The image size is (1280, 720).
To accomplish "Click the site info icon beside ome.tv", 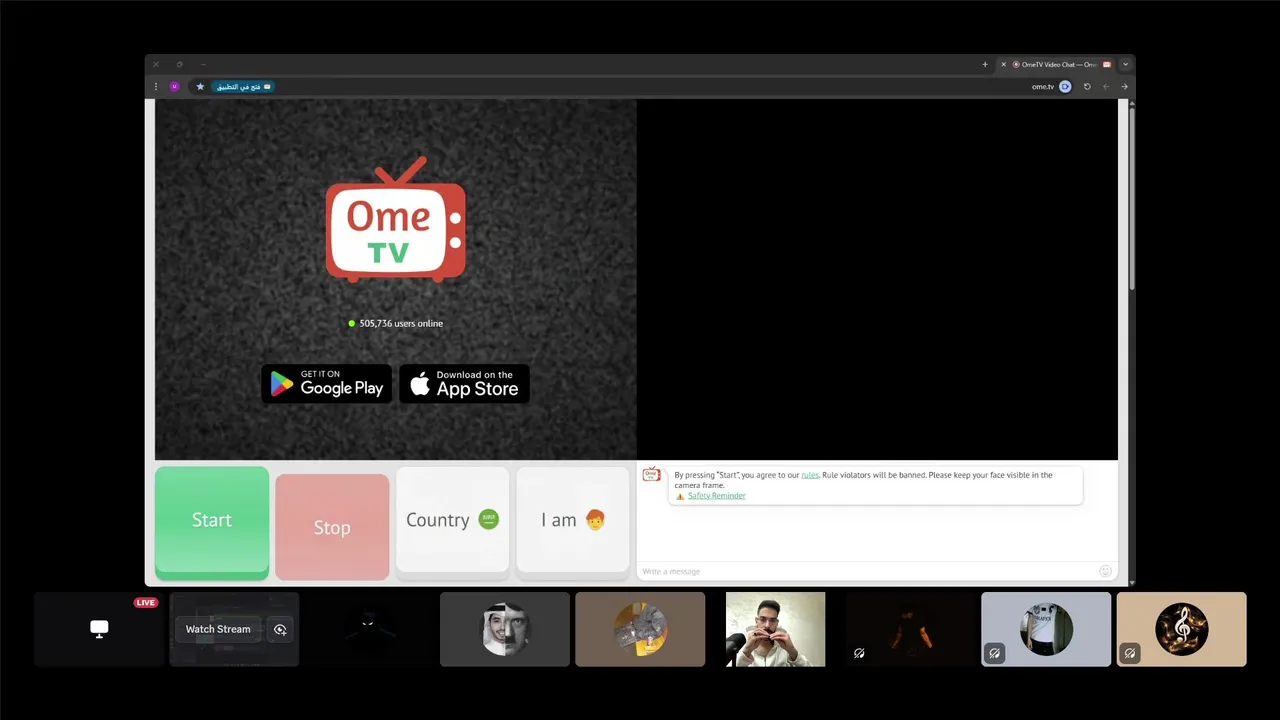I will point(1065,87).
